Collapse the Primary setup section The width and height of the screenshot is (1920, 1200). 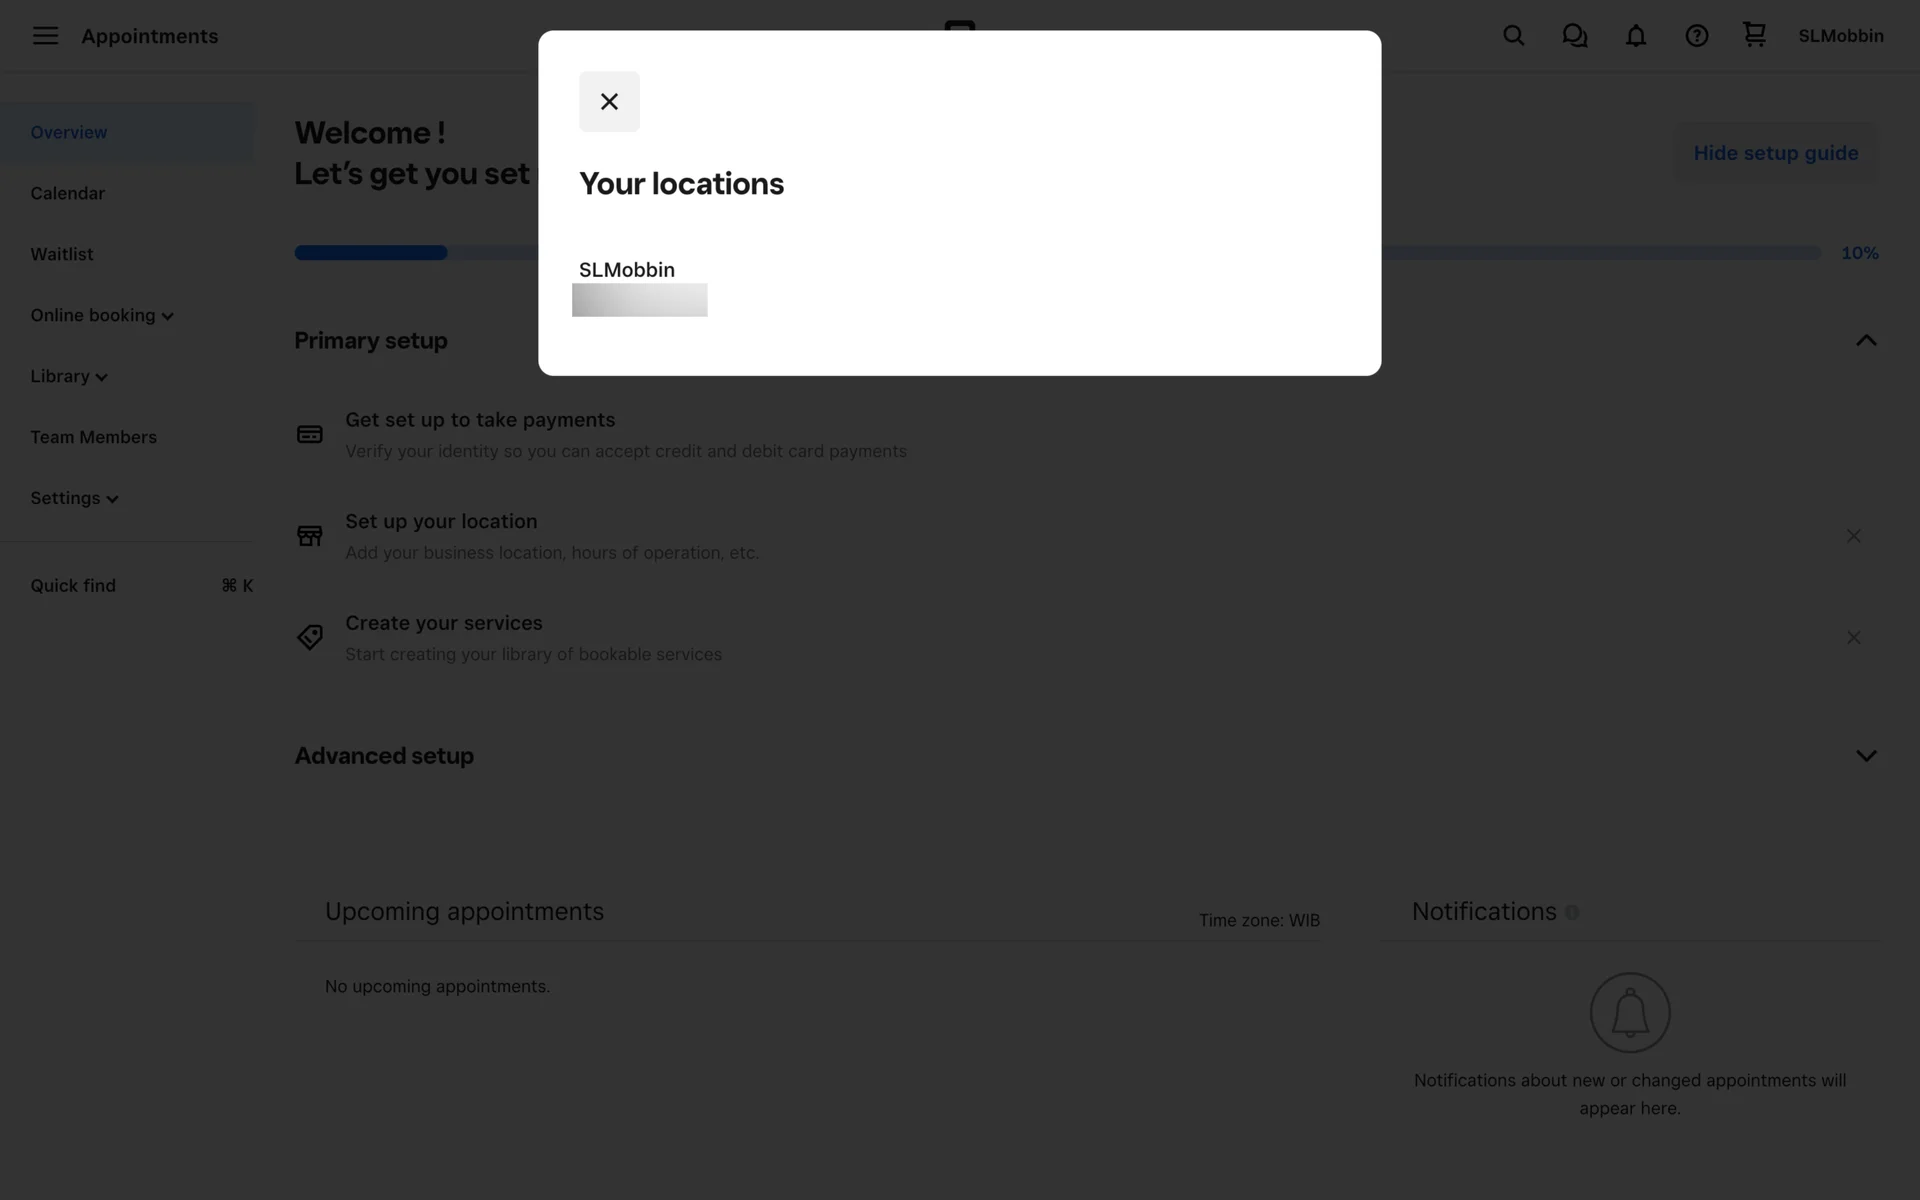1865,341
